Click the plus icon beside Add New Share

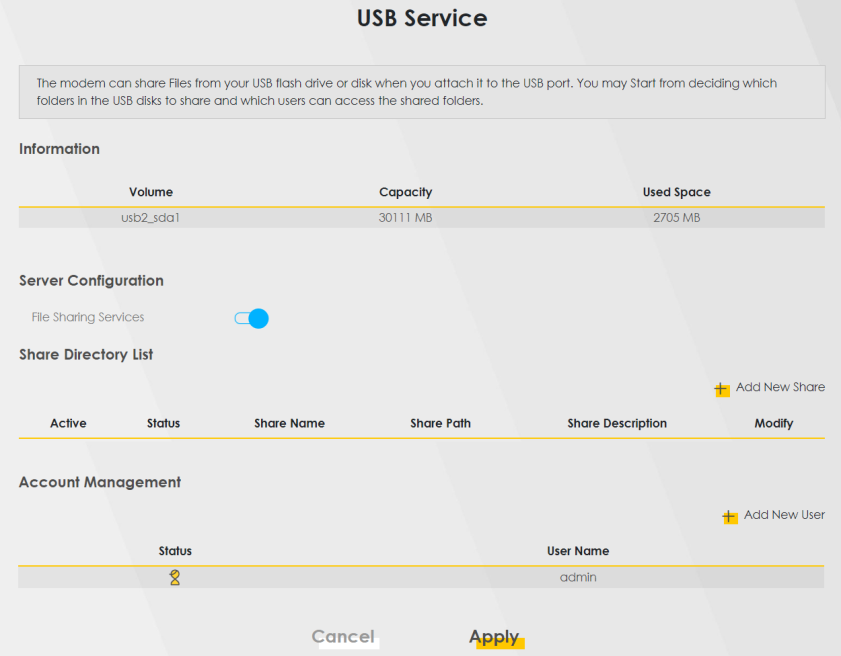[722, 389]
